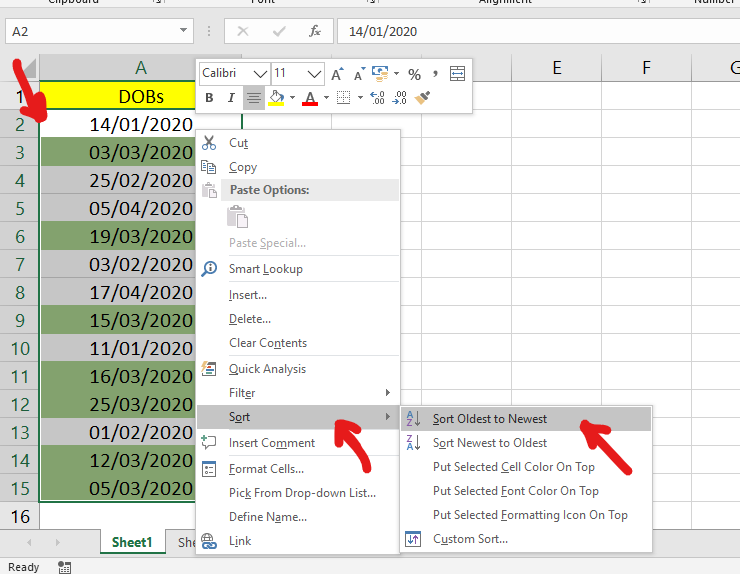Toggle Bold in mini toolbar
This screenshot has height=574, width=740.
[209, 98]
